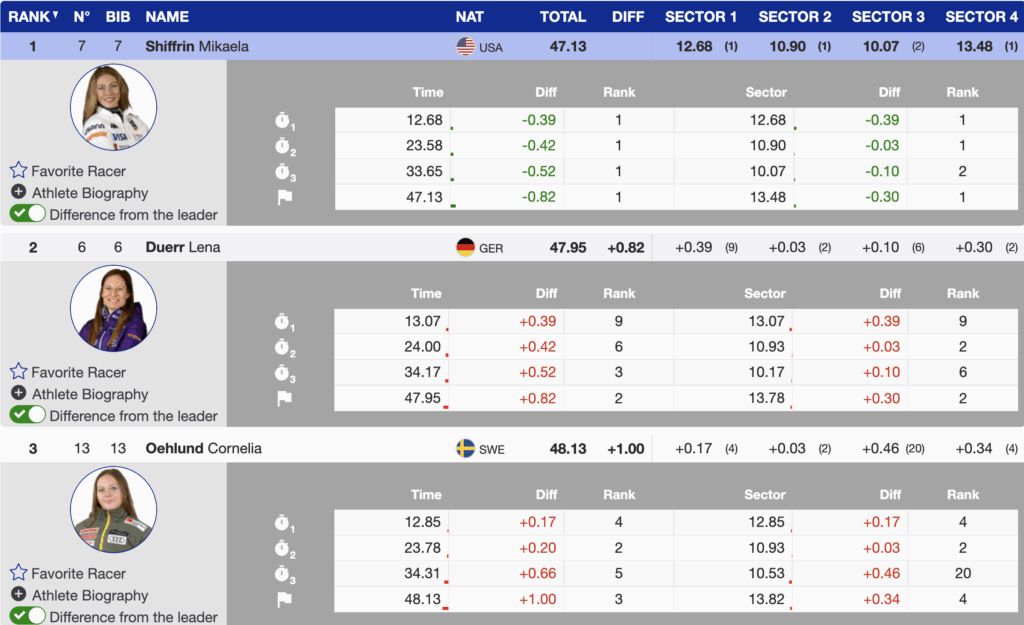This screenshot has width=1024, height=625.
Task: Sort results by TOTAL column header
Action: [563, 16]
